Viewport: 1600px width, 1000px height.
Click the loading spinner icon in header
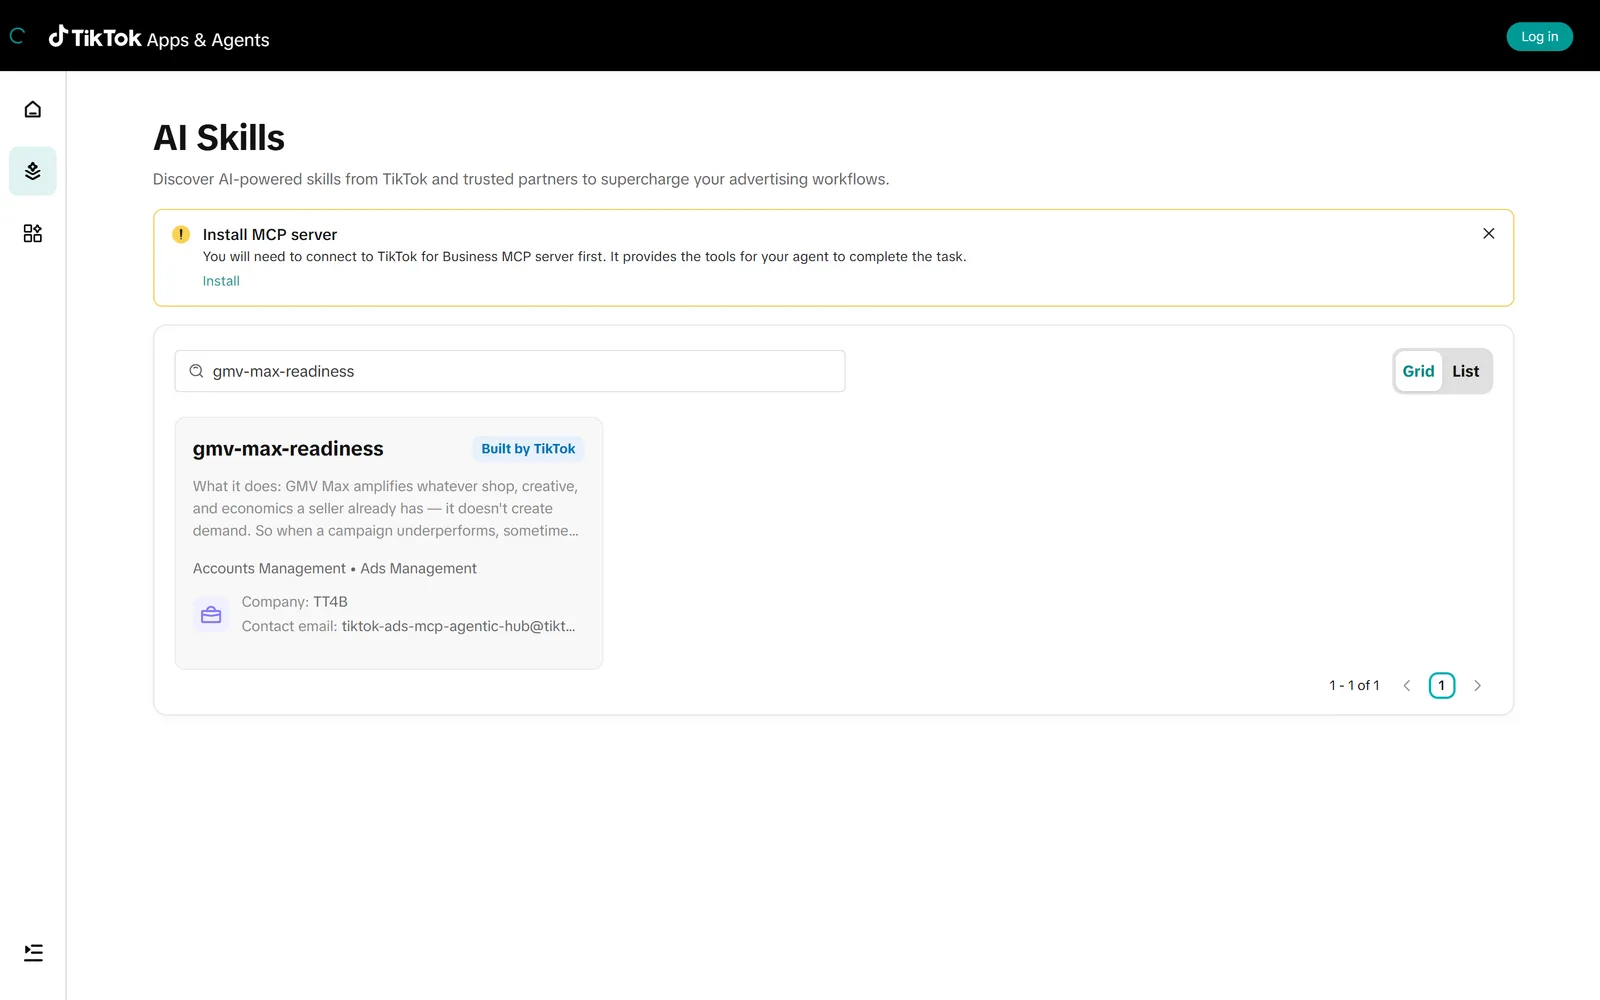coord(17,36)
